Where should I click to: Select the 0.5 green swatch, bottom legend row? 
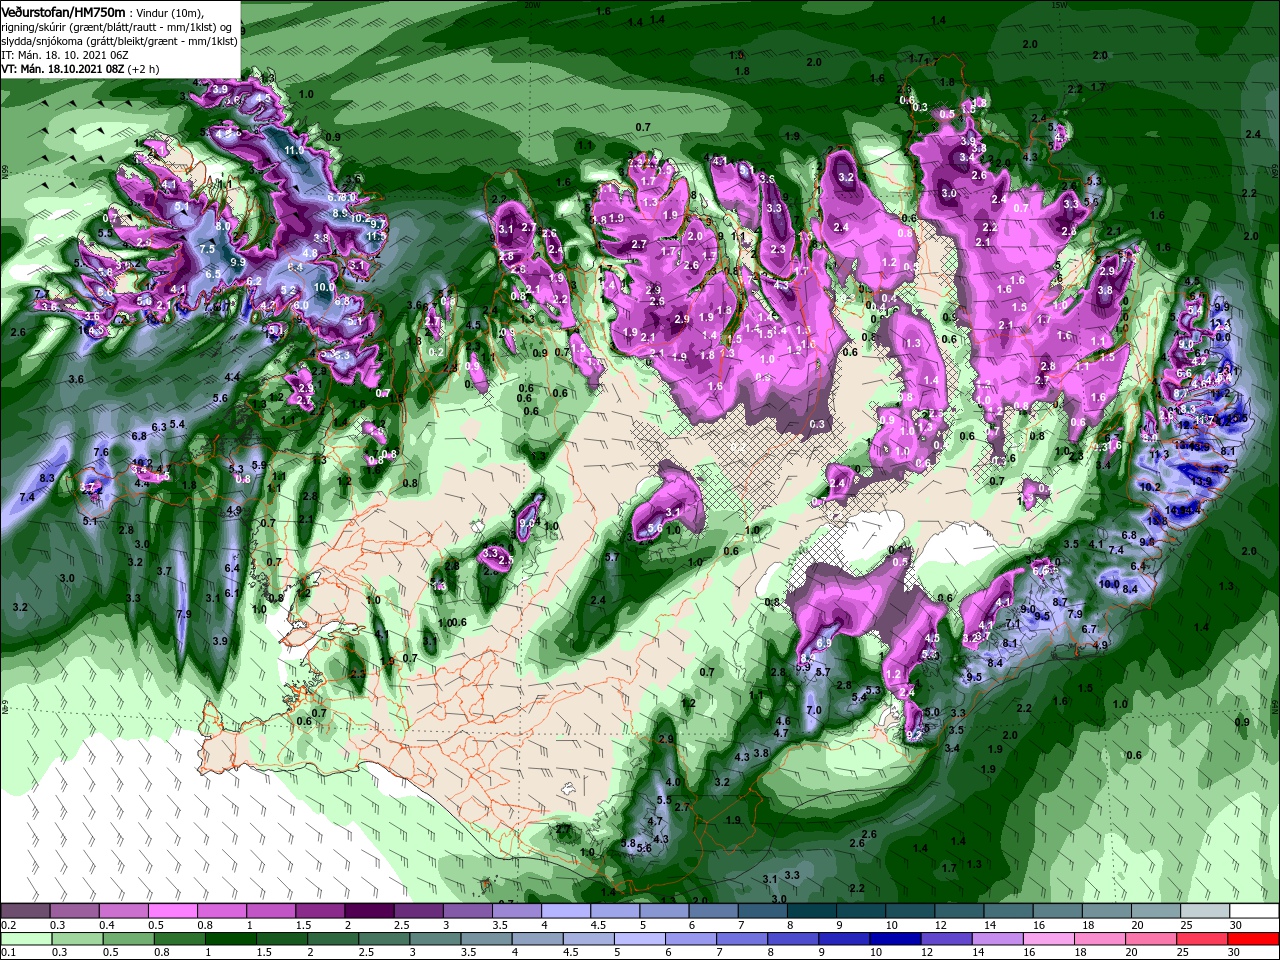128,939
